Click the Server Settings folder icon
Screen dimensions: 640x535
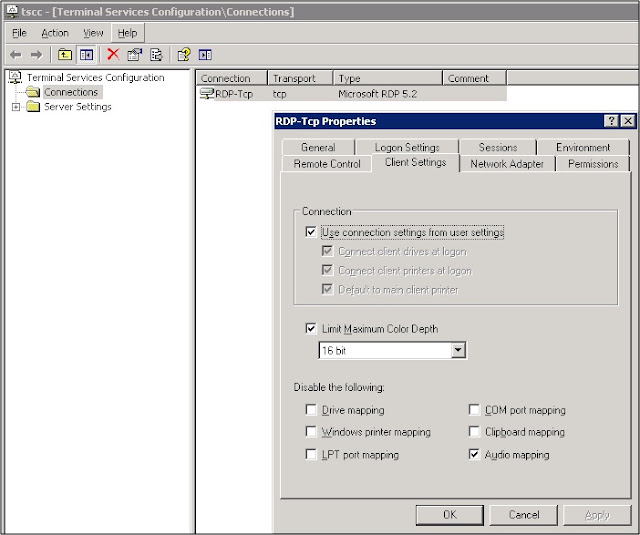pos(33,107)
